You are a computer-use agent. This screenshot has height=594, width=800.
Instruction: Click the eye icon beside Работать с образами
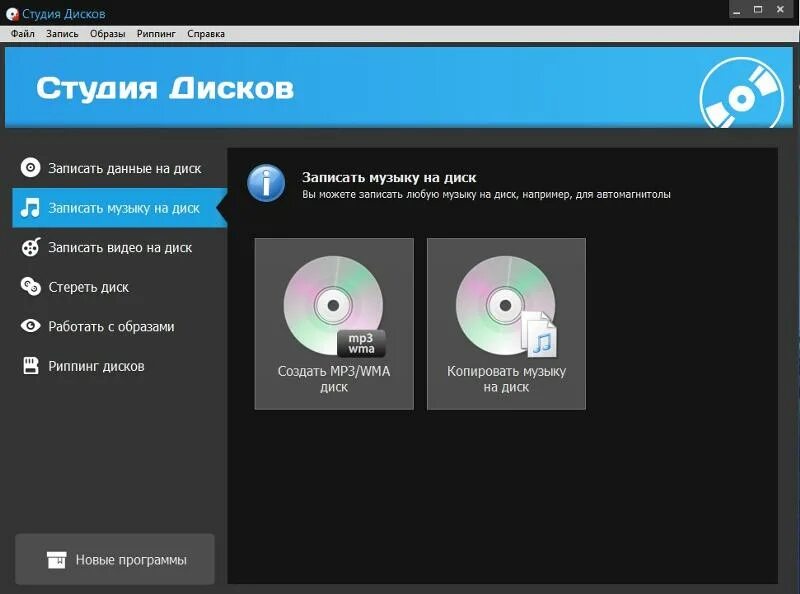tap(31, 326)
